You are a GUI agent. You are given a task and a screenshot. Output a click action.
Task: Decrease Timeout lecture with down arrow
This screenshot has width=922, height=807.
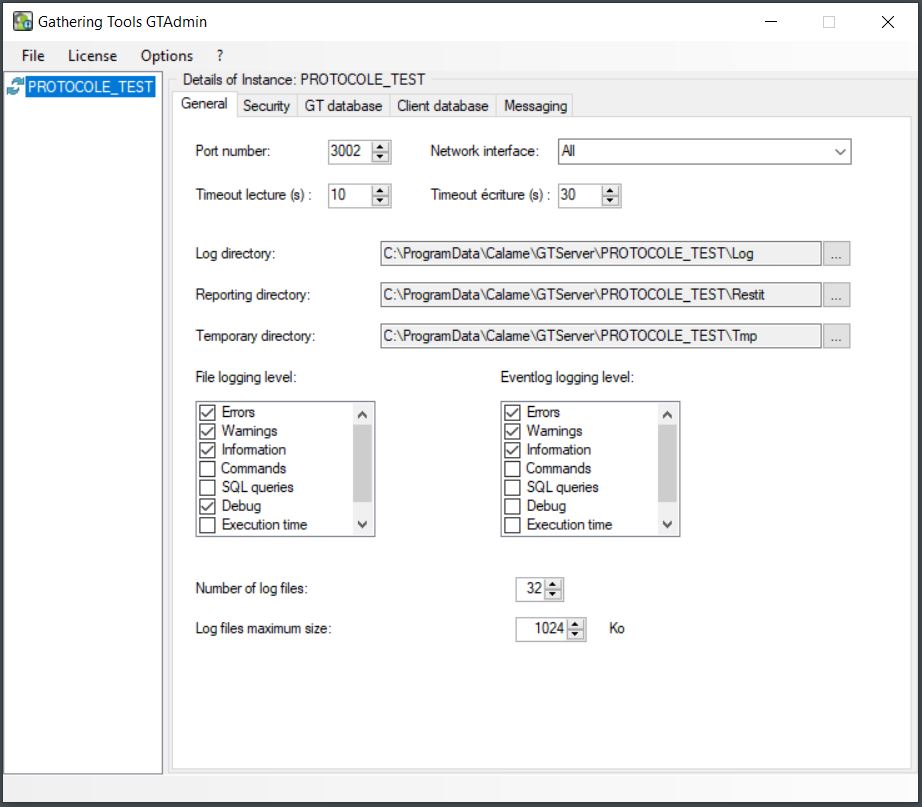(x=380, y=201)
